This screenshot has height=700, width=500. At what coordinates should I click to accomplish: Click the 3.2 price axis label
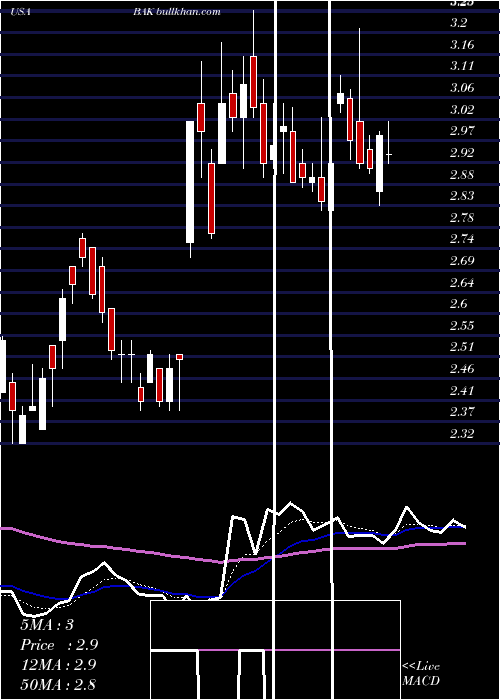(x=458, y=23)
